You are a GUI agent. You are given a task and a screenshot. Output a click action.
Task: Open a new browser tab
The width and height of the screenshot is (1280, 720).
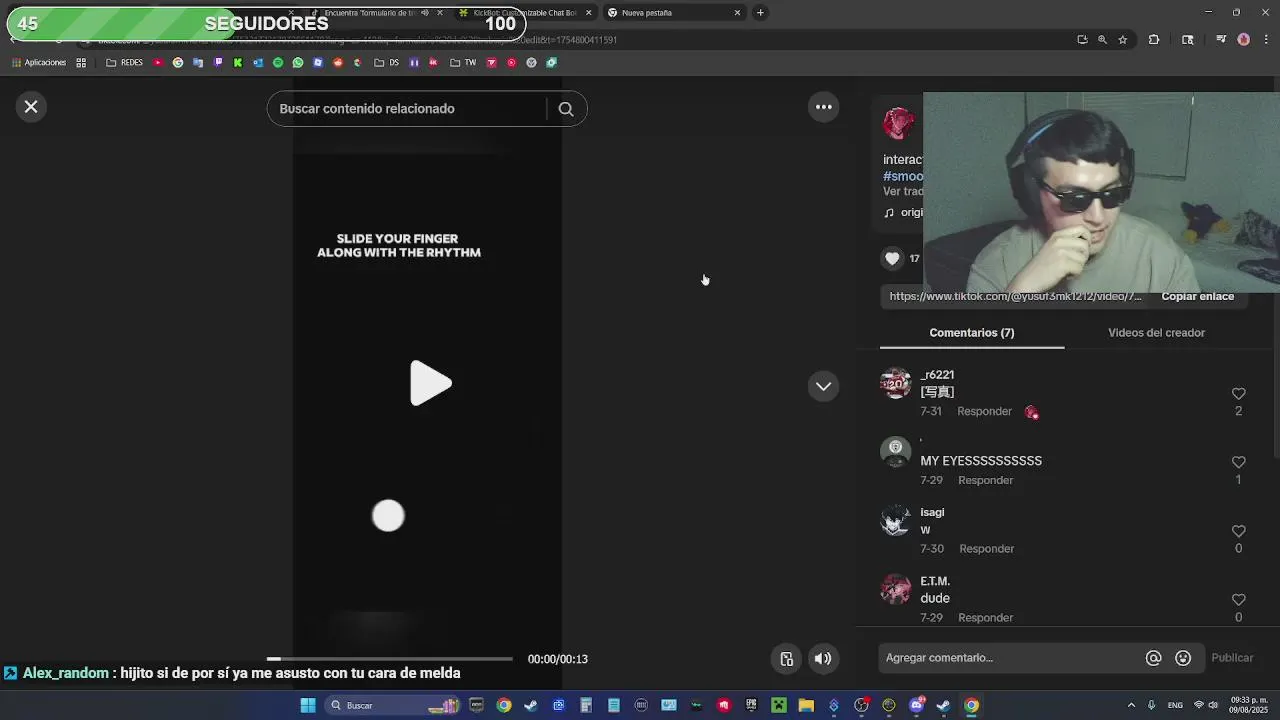760,13
